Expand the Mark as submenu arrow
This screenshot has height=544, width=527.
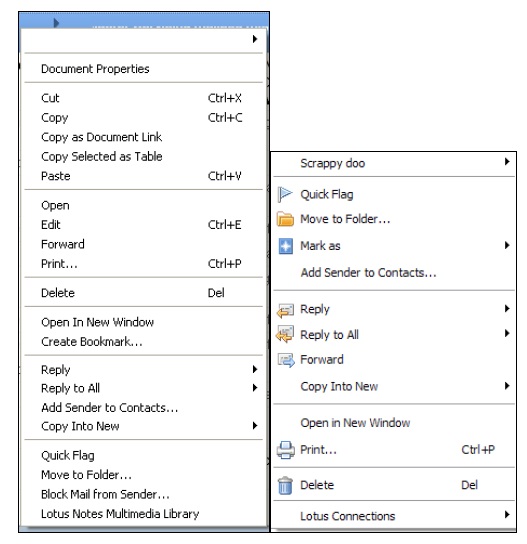pyautogui.click(x=507, y=245)
